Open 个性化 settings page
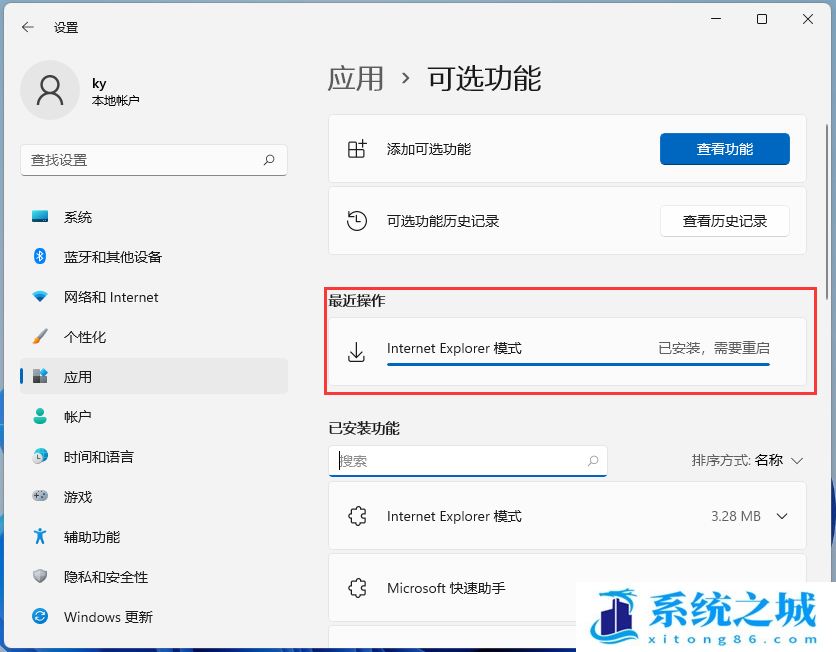 tap(85, 337)
